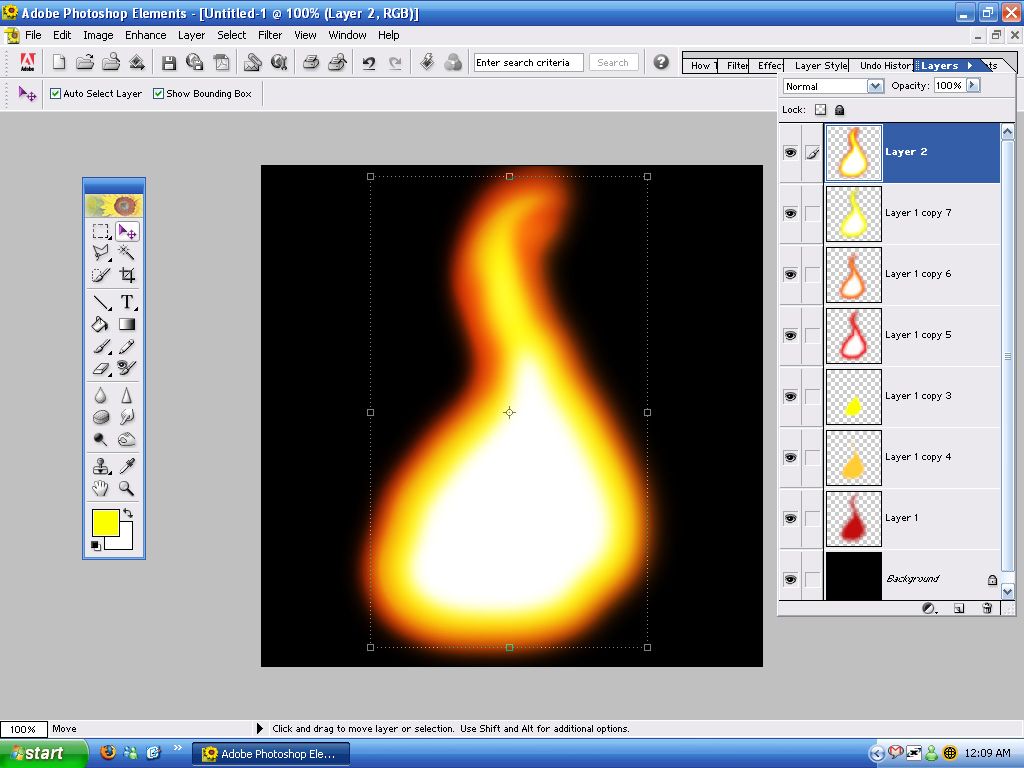The height and width of the screenshot is (768, 1024).
Task: Open the Enhance menu
Action: tap(145, 35)
